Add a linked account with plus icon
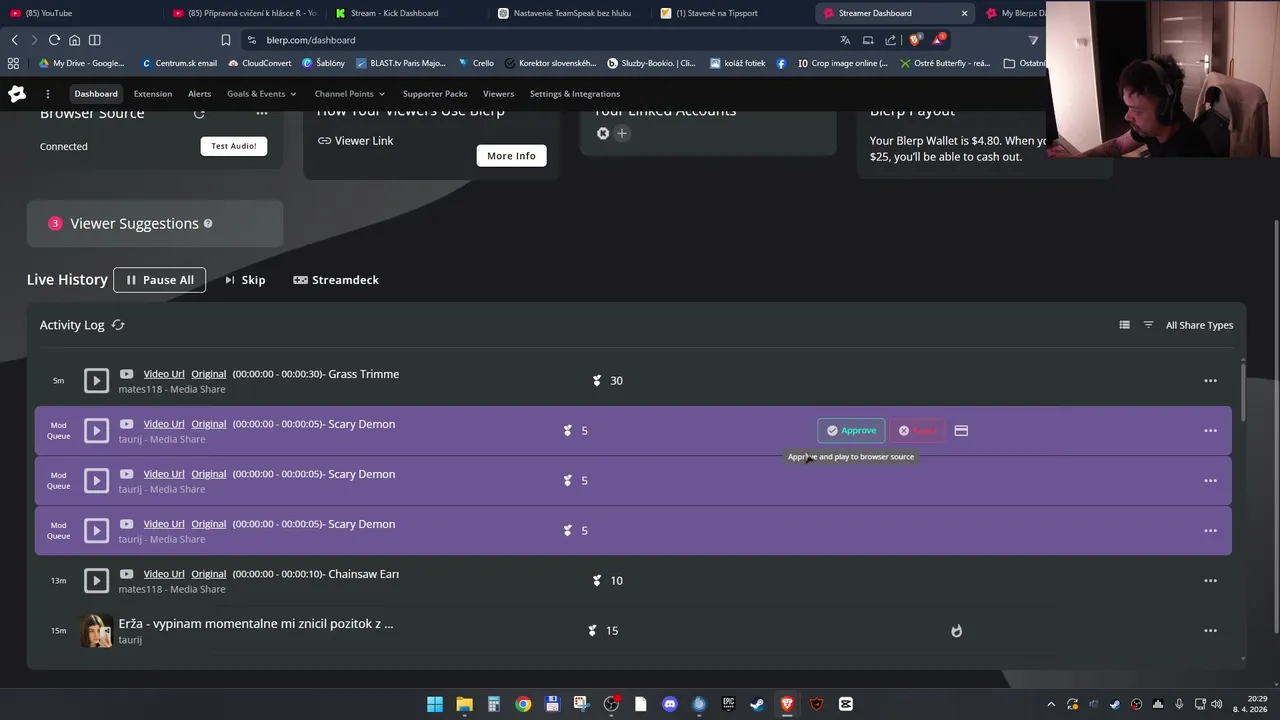 click(x=622, y=133)
